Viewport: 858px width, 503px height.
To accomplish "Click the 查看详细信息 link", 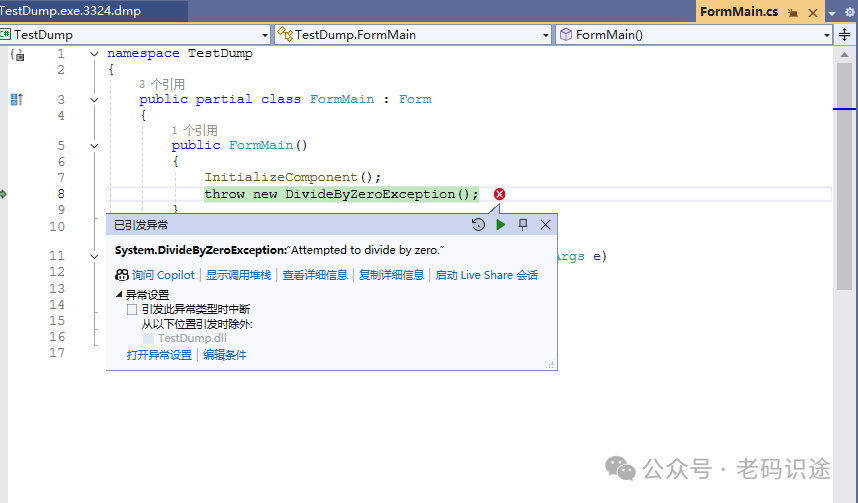I will pos(315,275).
